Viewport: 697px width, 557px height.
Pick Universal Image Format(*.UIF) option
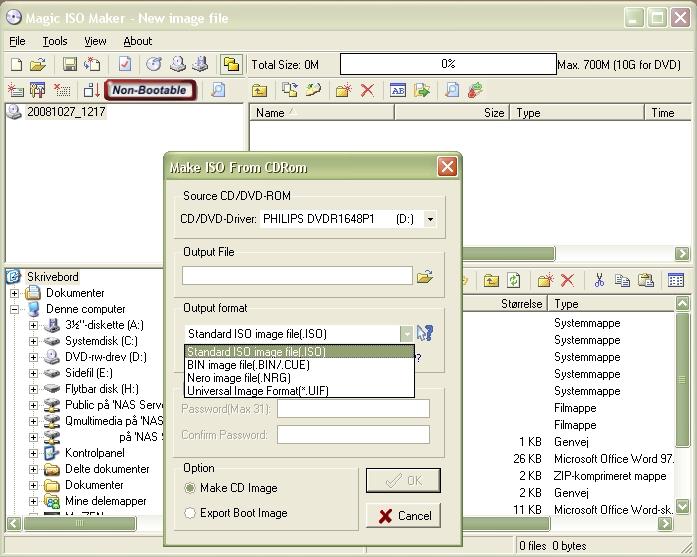pos(257,391)
